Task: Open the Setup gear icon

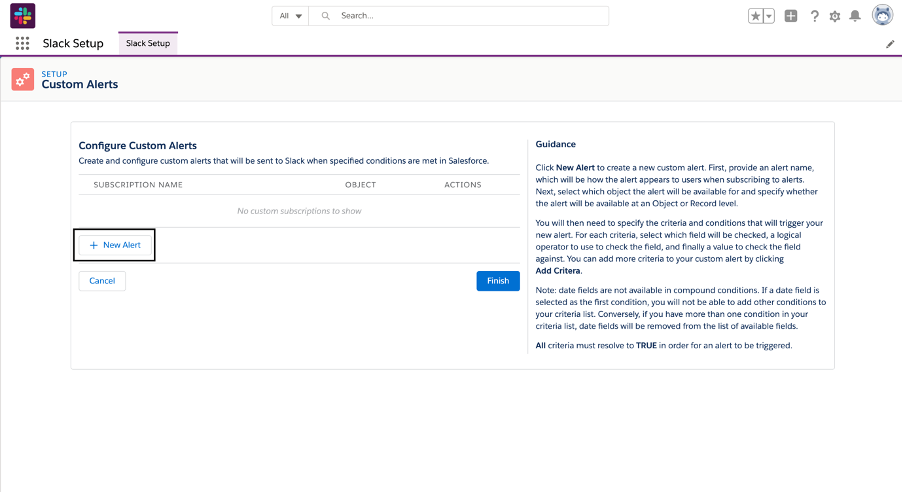Action: point(835,16)
